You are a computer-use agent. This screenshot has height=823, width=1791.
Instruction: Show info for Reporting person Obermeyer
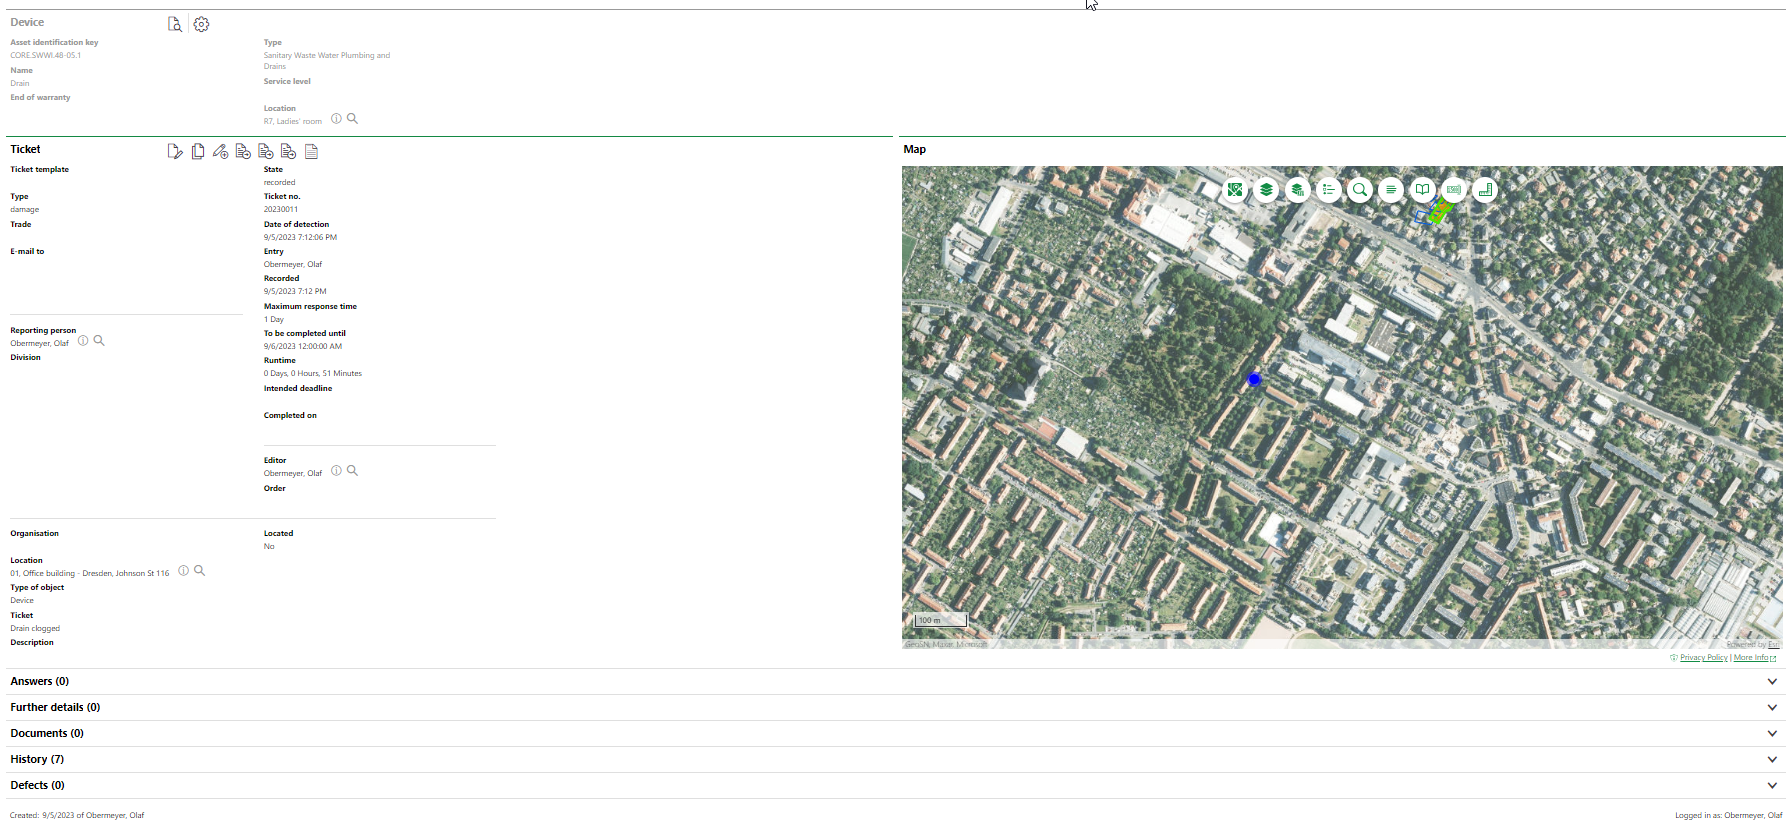[x=83, y=341]
